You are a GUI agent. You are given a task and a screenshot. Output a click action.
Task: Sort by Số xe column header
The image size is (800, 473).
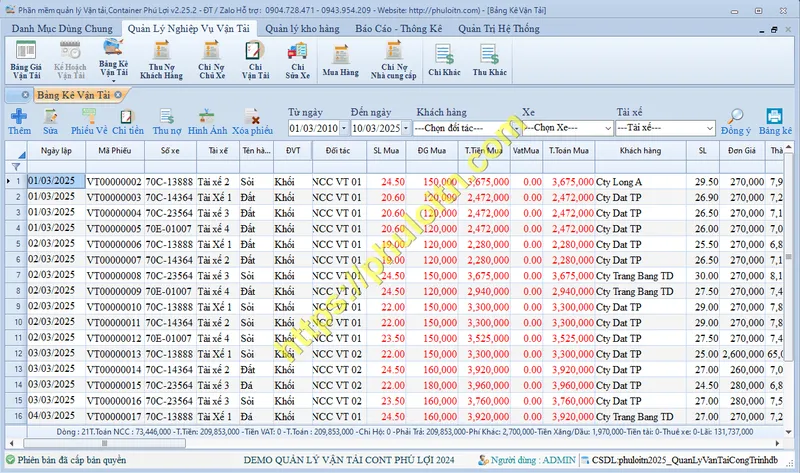tap(170, 151)
